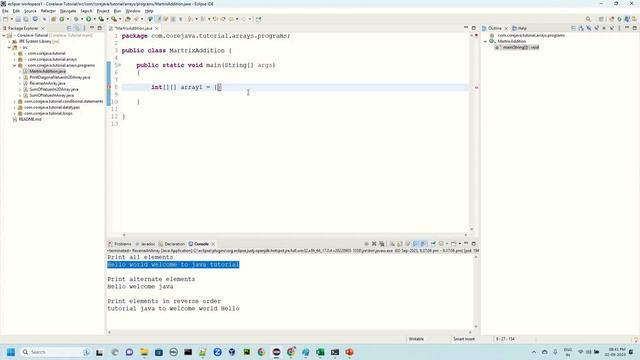Screen dimensions: 640x360
Task: Select MartrixAddition.java in Package Explorer
Action: click(47, 71)
